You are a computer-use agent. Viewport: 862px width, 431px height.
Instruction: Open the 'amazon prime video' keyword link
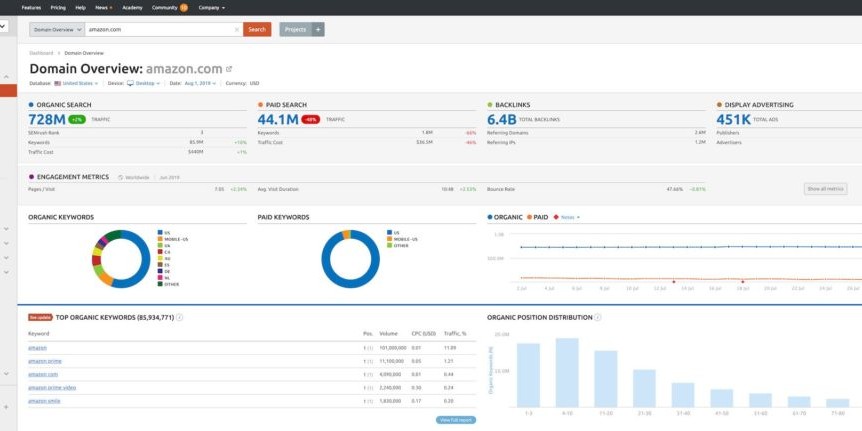[52, 388]
